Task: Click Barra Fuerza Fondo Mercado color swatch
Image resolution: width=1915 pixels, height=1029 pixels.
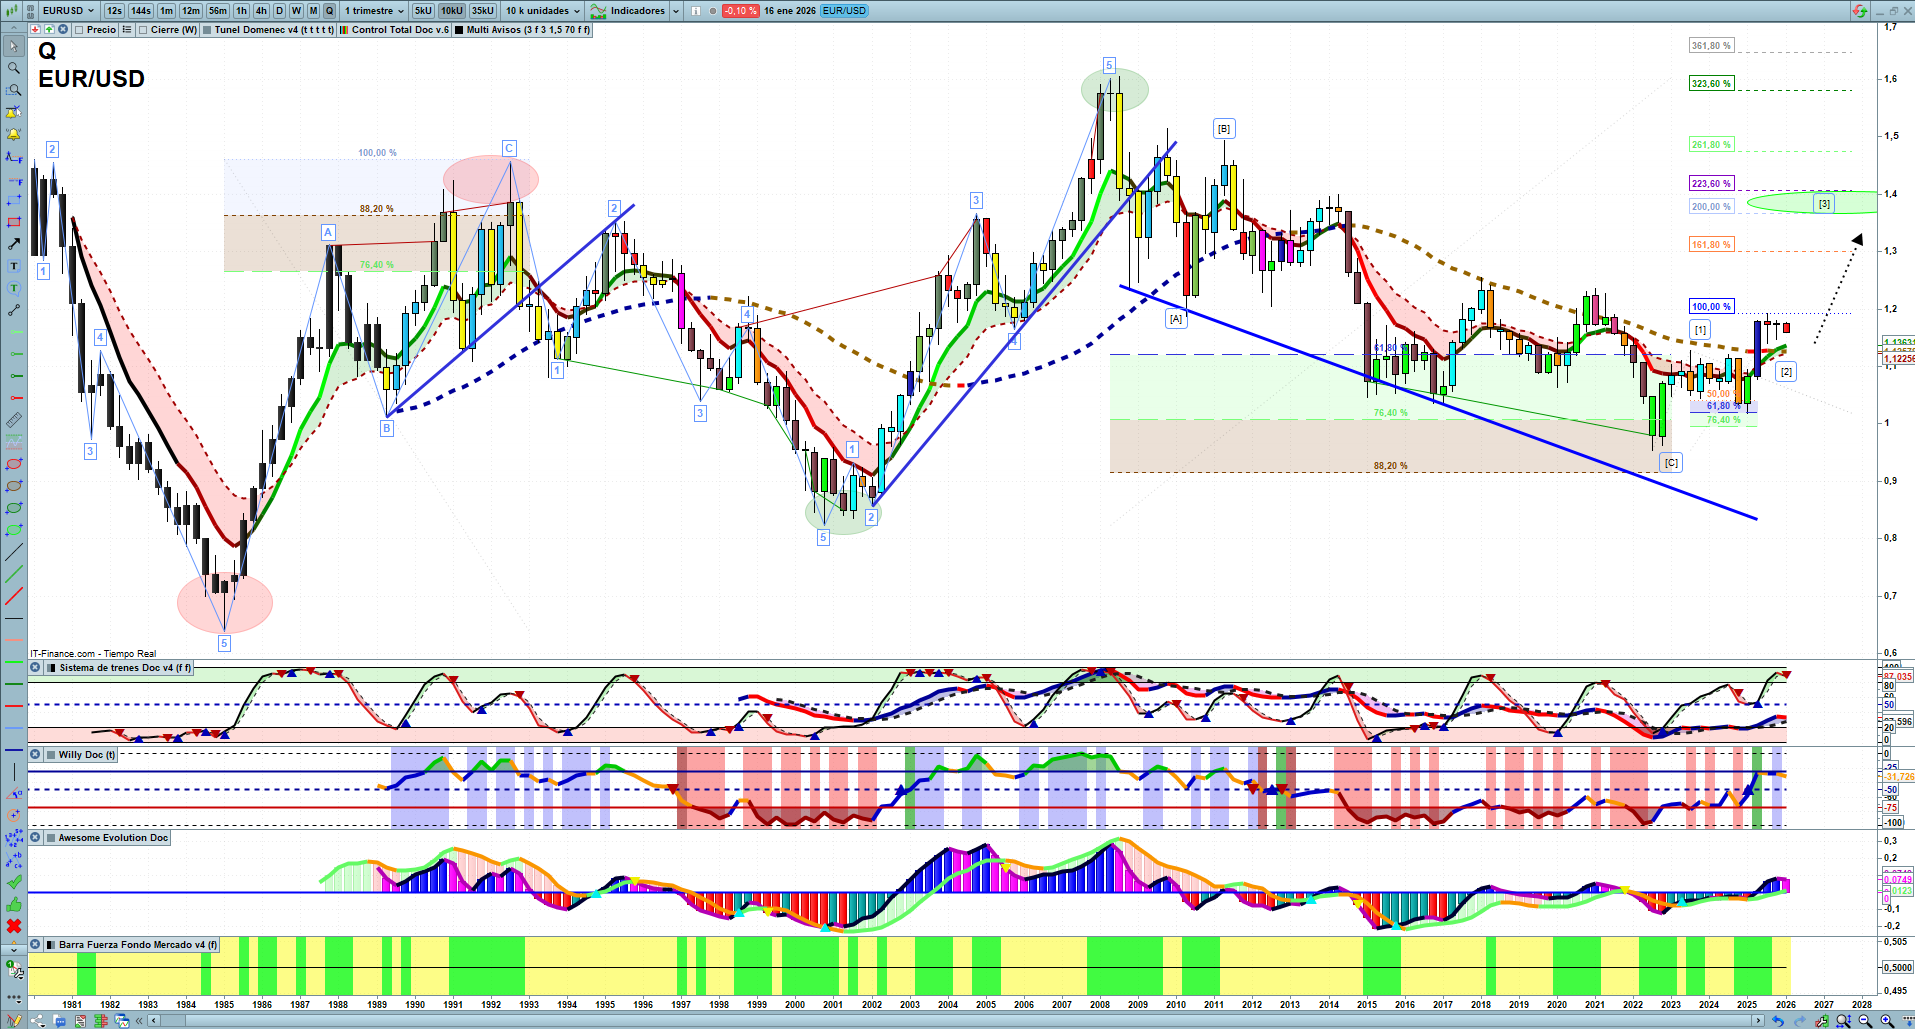Action: coord(50,945)
